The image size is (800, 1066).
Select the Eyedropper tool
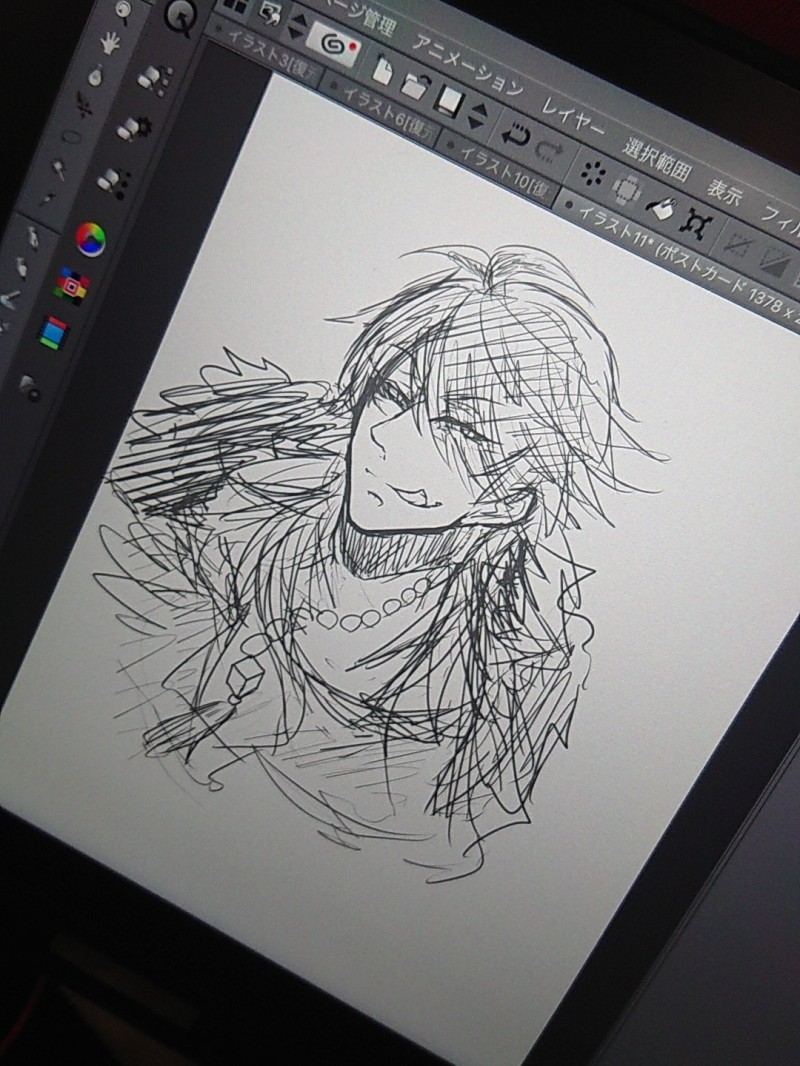tap(48, 199)
